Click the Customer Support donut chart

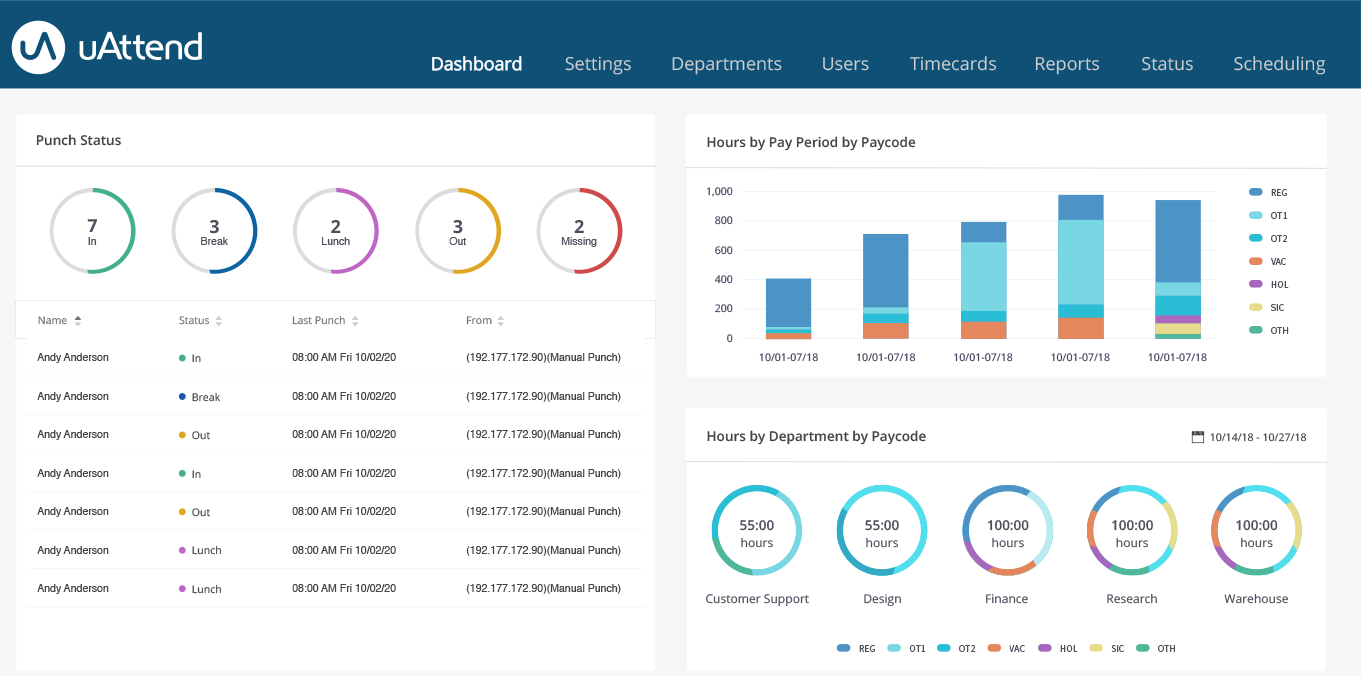[x=757, y=531]
